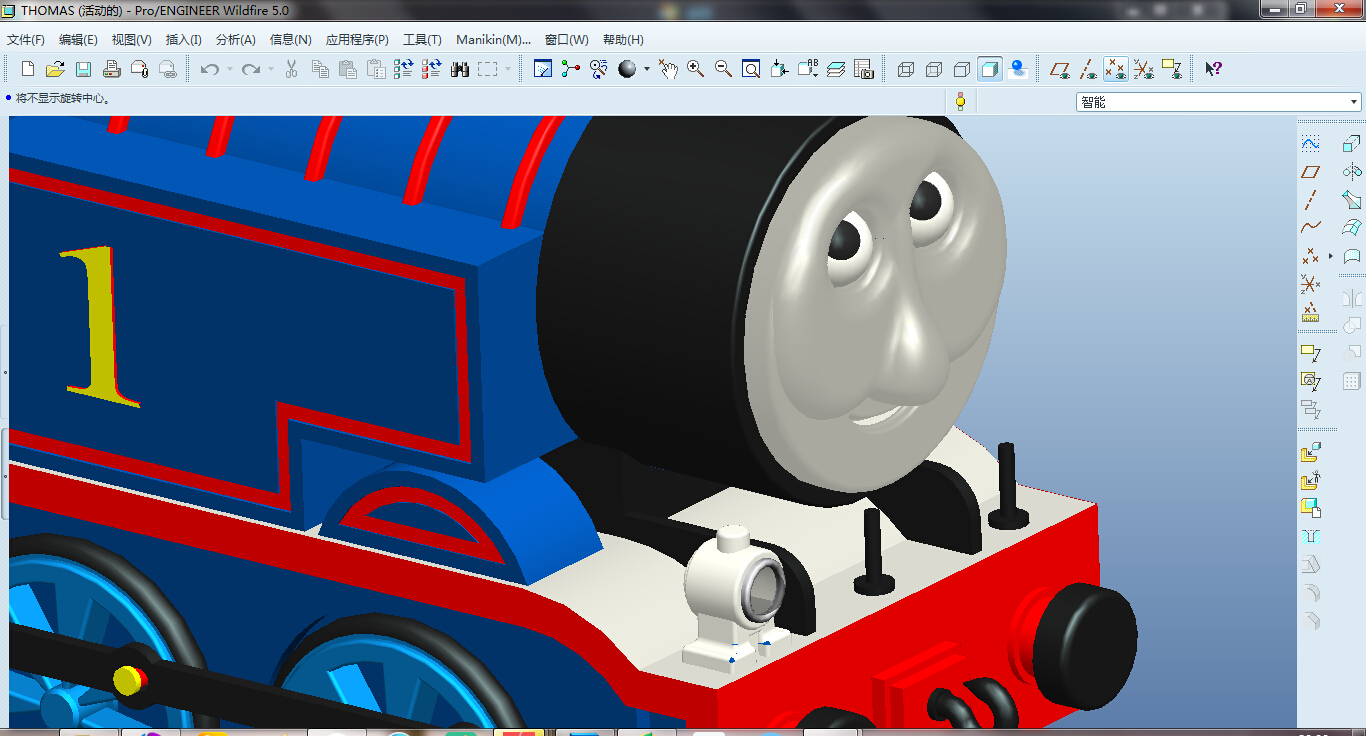Switch display to hidden line
The image size is (1366, 736).
pyautogui.click(x=934, y=69)
